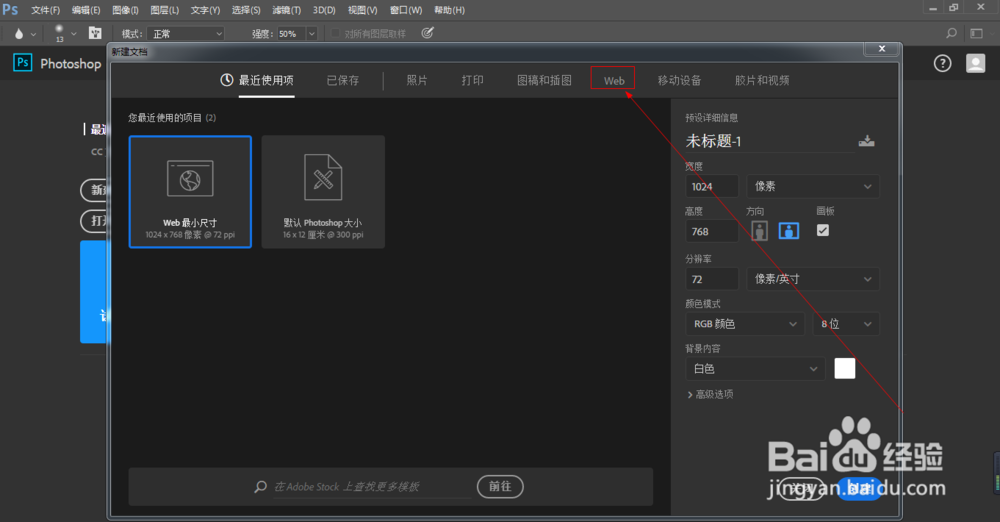Click the user profile avatar icon
1000x522 pixels.
975,63
